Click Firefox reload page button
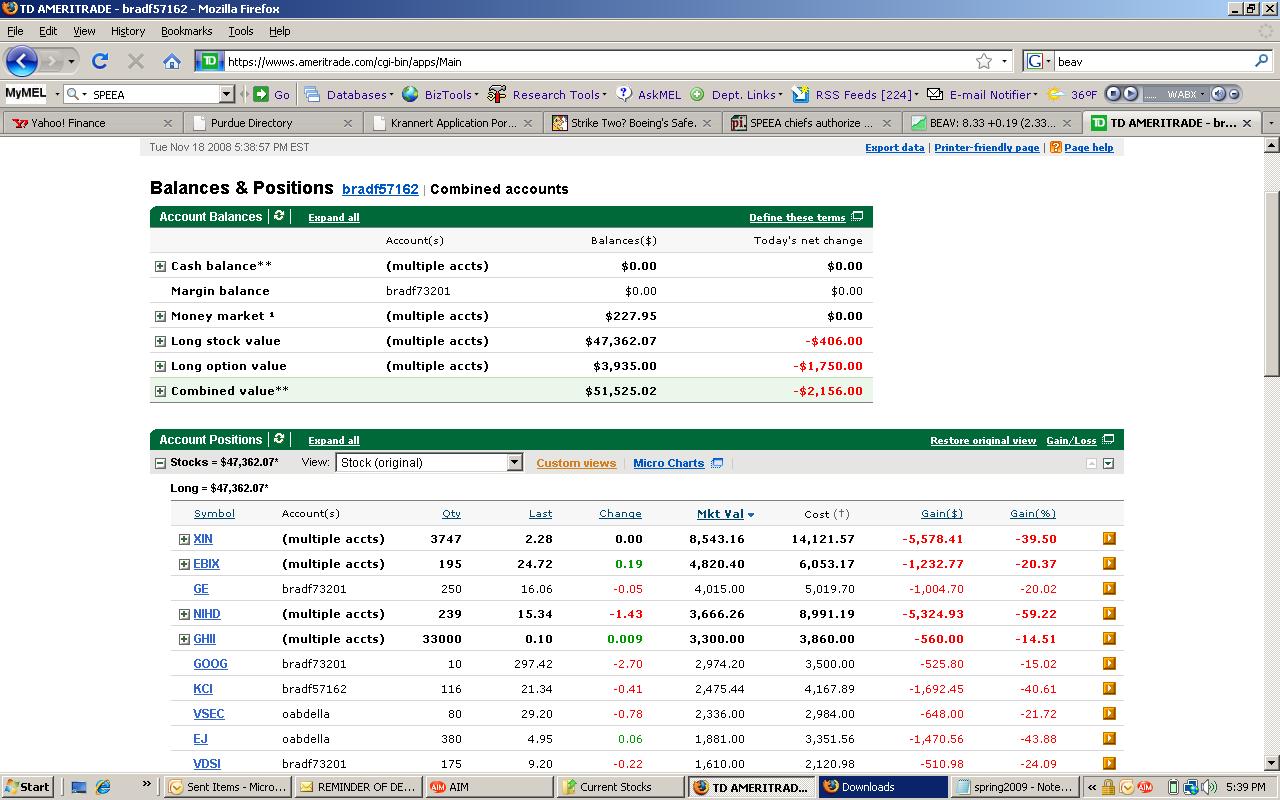1280x800 pixels. [x=100, y=61]
